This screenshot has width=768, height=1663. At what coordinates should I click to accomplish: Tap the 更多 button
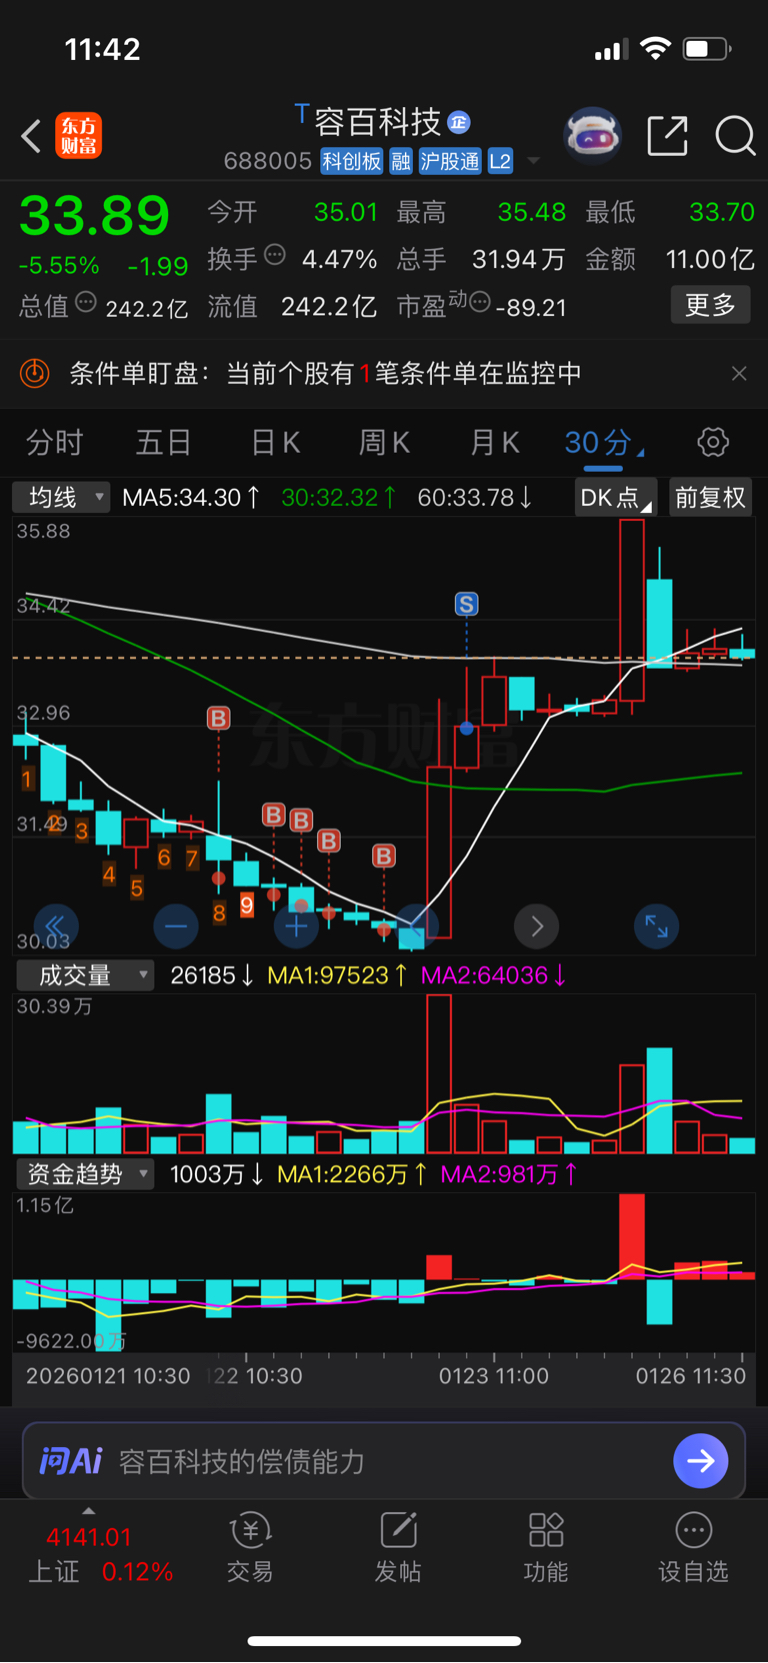[x=710, y=305]
